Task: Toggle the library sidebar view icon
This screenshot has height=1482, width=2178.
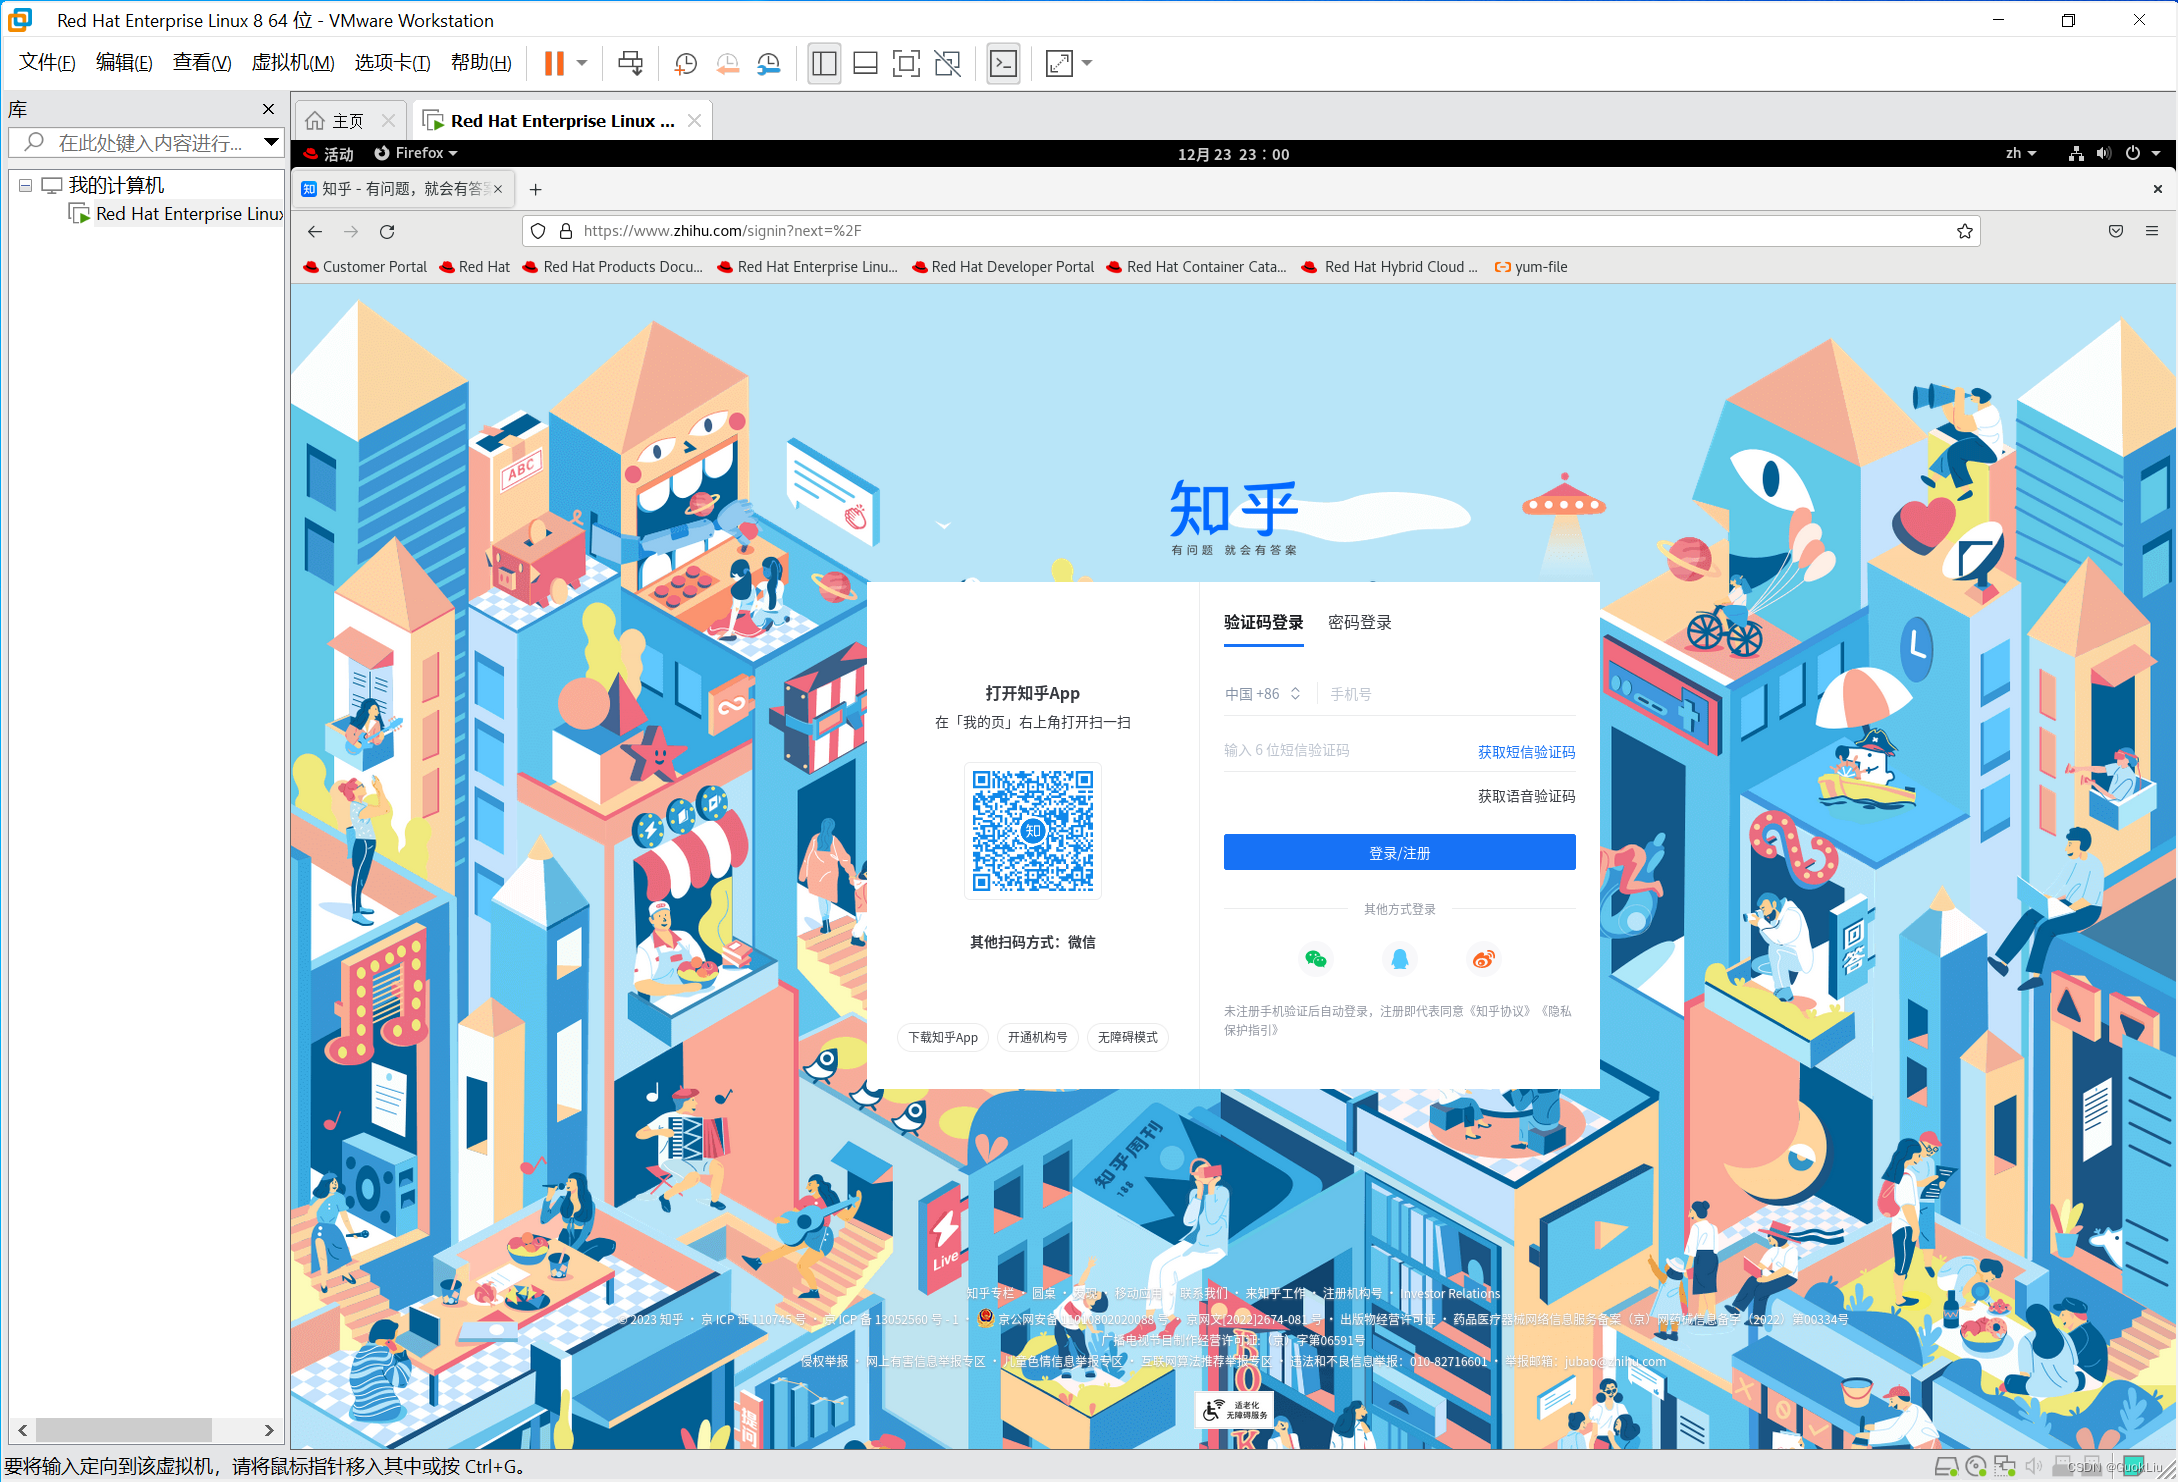Action: pyautogui.click(x=824, y=63)
